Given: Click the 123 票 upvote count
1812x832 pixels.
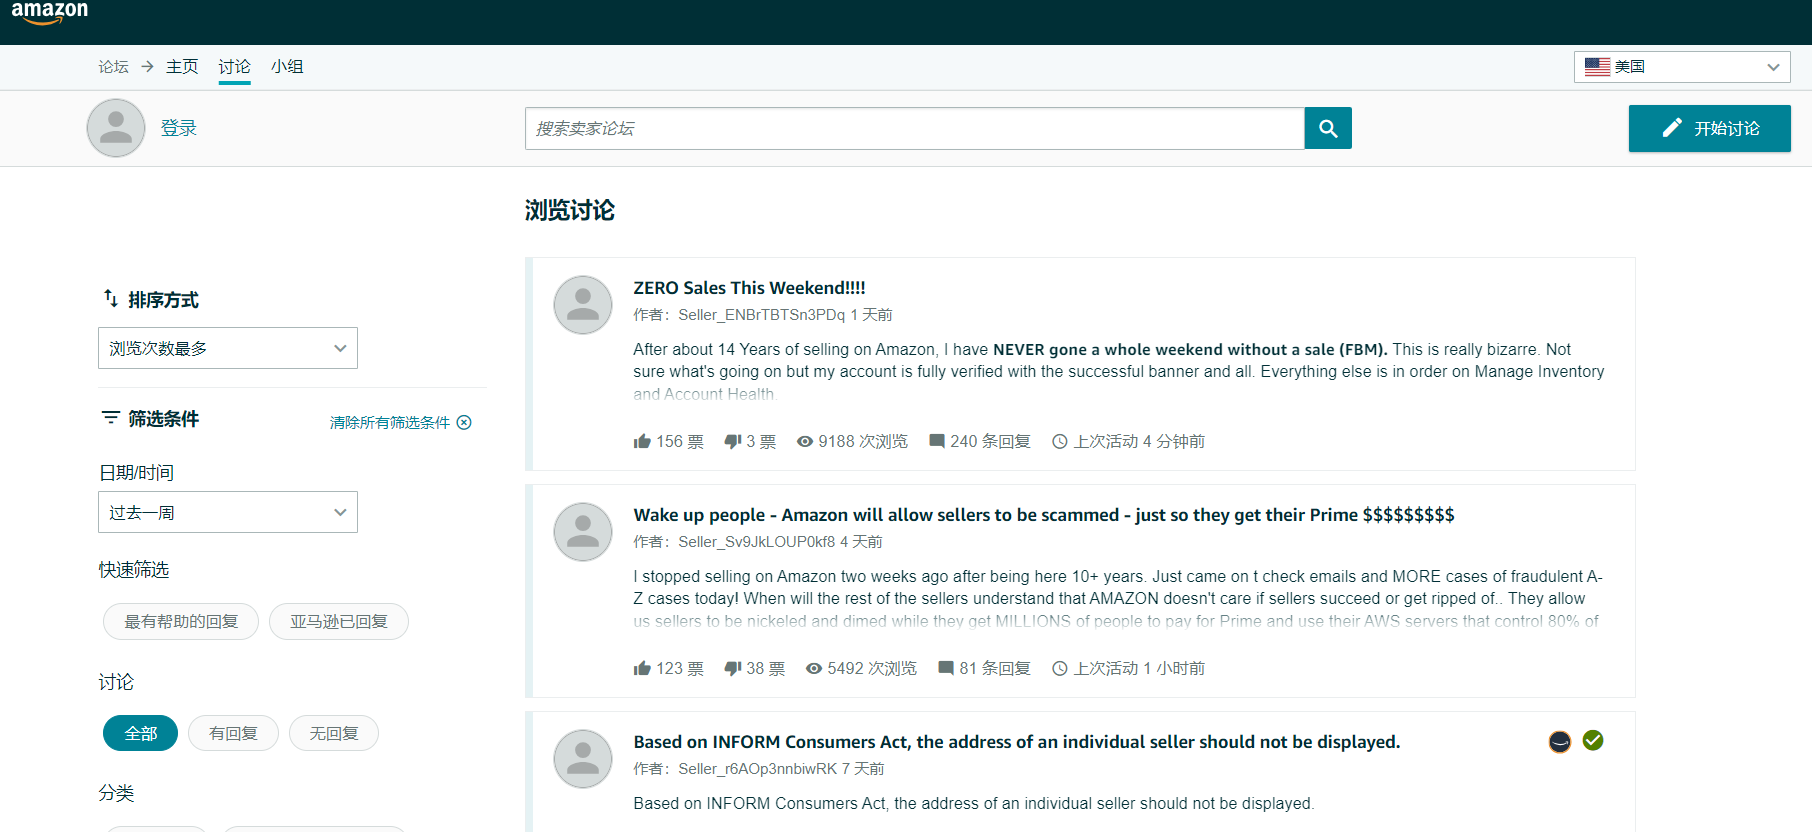Looking at the screenshot, I should tap(680, 668).
